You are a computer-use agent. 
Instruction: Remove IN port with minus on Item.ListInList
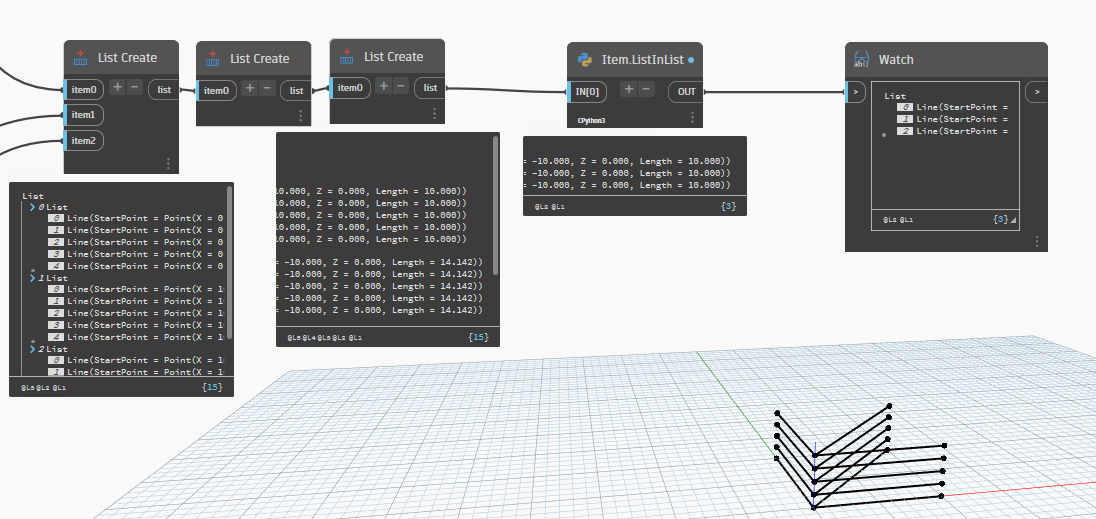(x=647, y=89)
